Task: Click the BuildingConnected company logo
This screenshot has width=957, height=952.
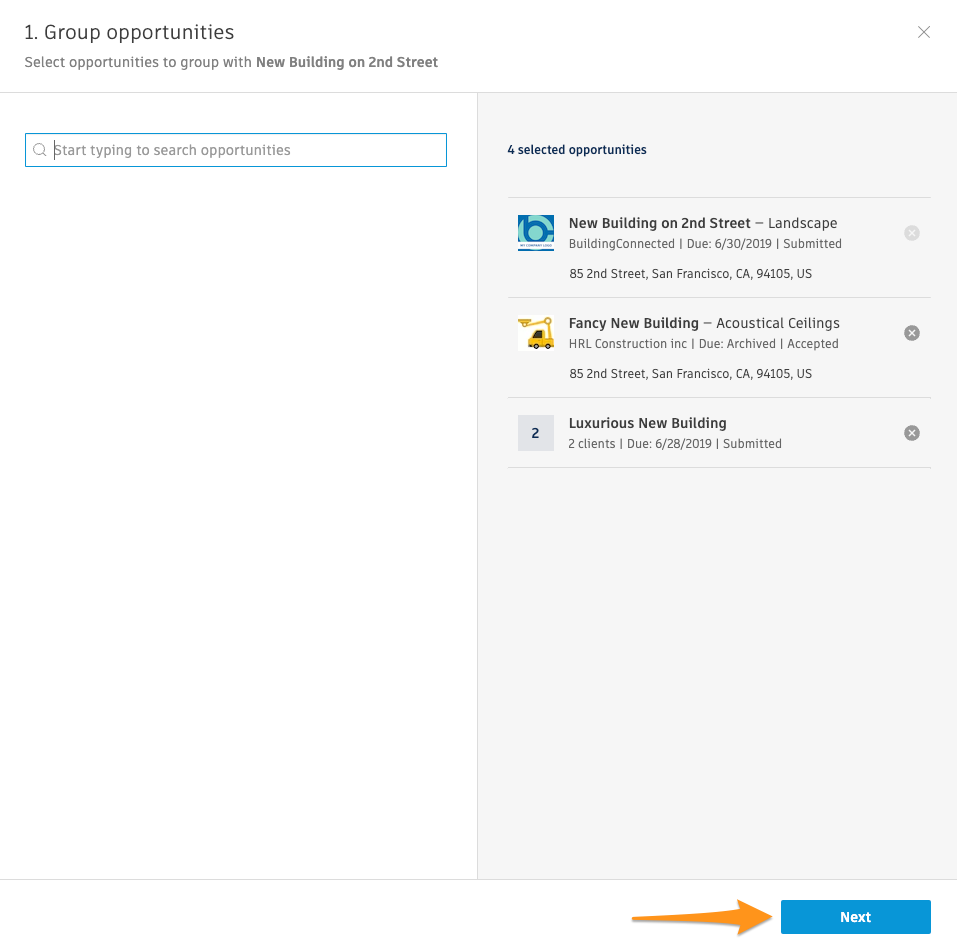Action: click(x=536, y=233)
